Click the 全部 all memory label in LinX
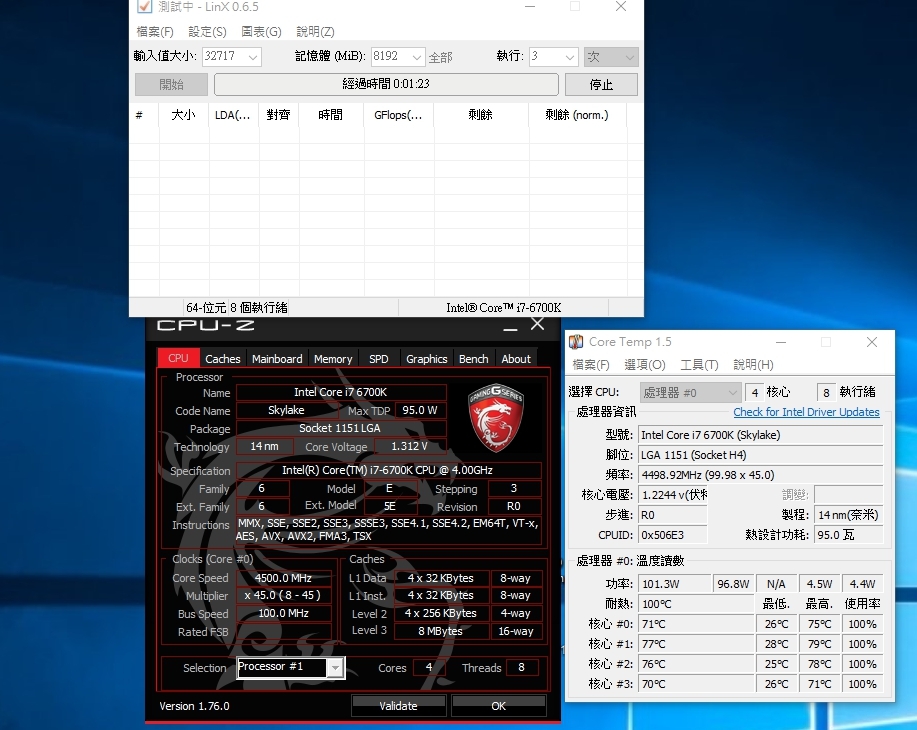Viewport: 917px width, 730px height. [440, 57]
